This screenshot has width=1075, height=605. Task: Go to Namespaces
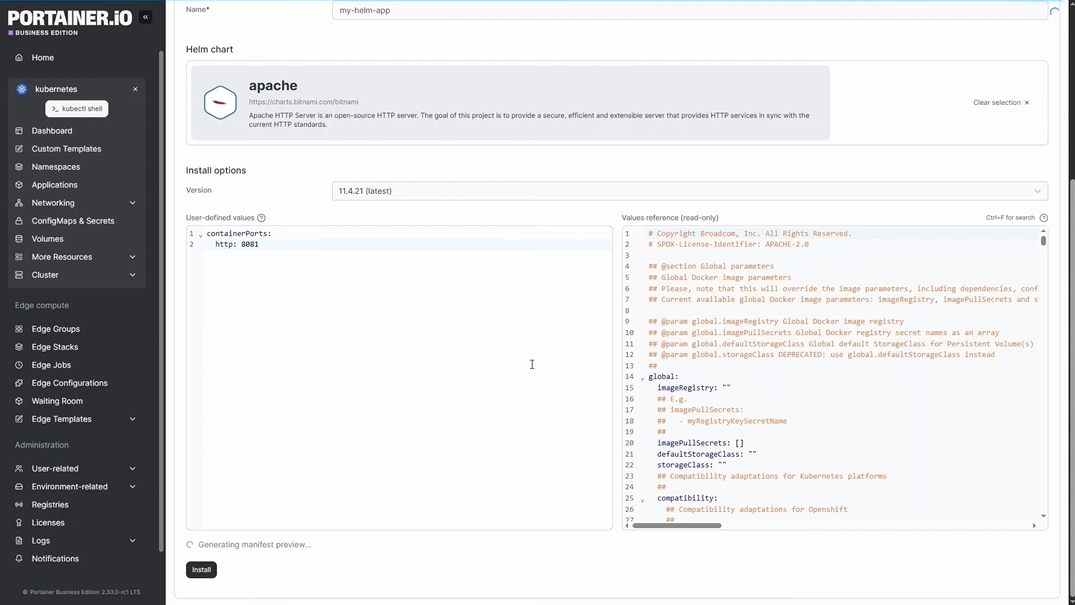click(55, 167)
